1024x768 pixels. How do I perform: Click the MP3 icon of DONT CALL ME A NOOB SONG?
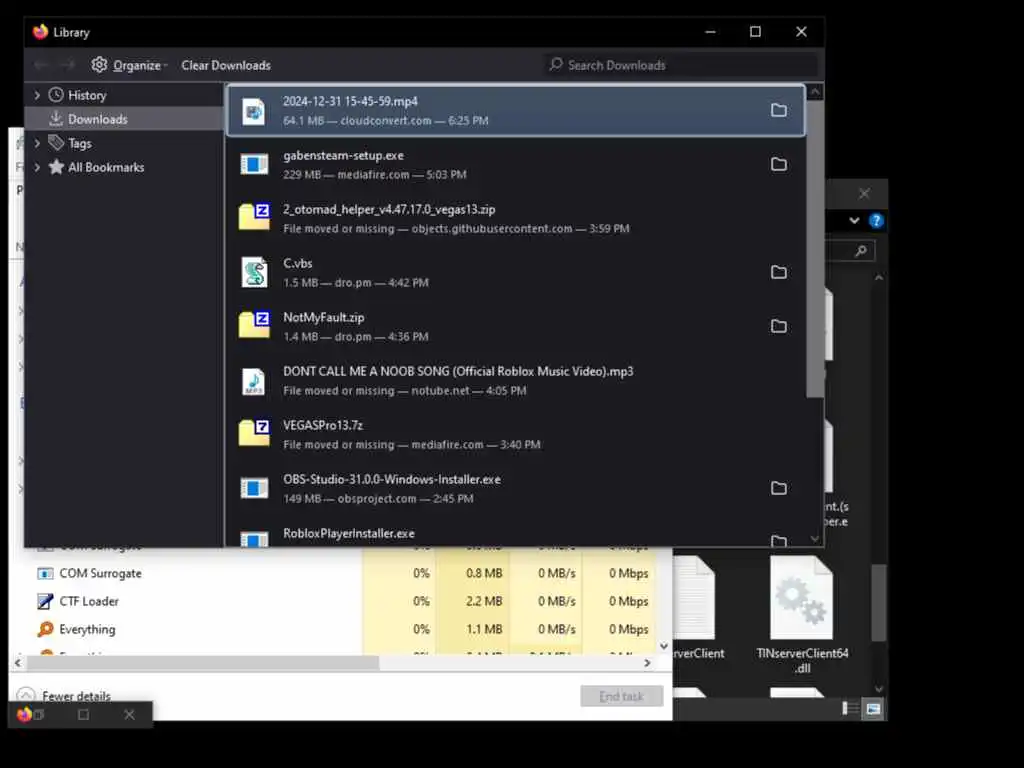pyautogui.click(x=254, y=381)
